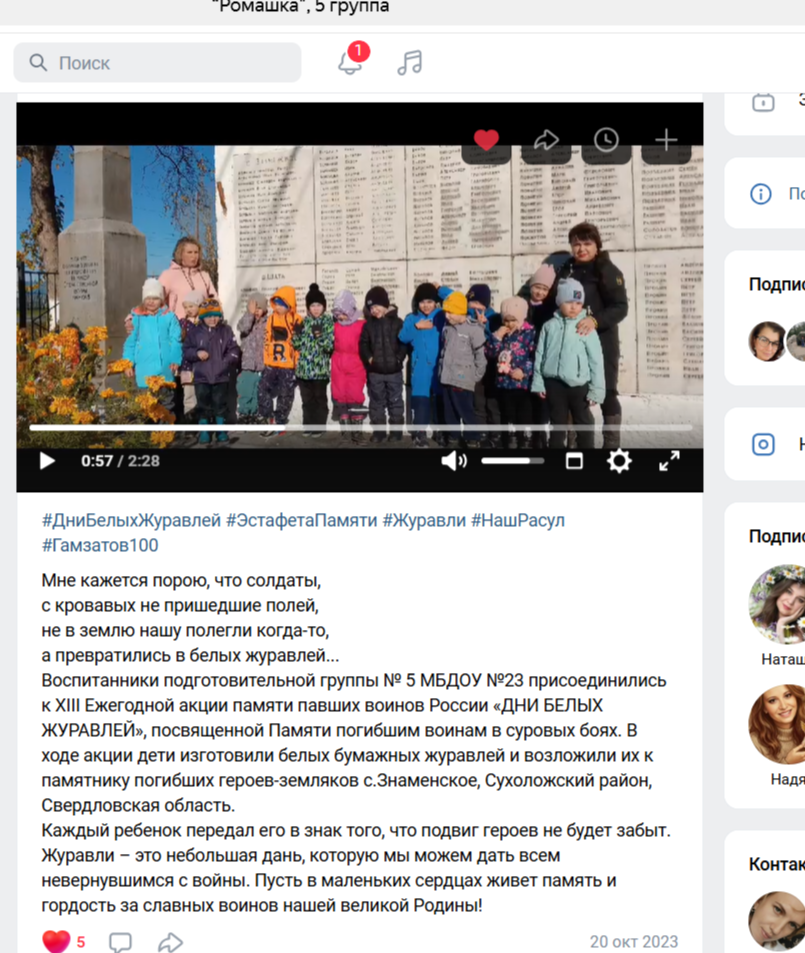This screenshot has width=805, height=953.
Task: Open hashtag #ДниБелыхЖуравлей
Action: (131, 520)
